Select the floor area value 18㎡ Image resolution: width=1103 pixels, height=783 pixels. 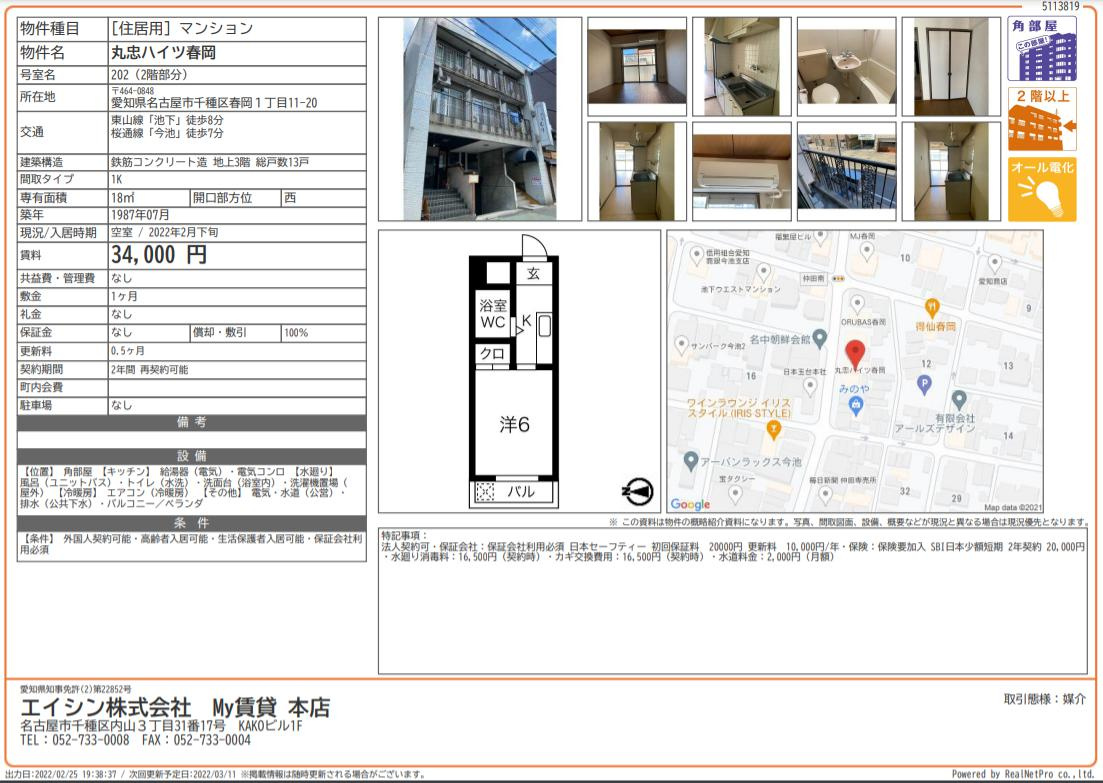coord(122,198)
